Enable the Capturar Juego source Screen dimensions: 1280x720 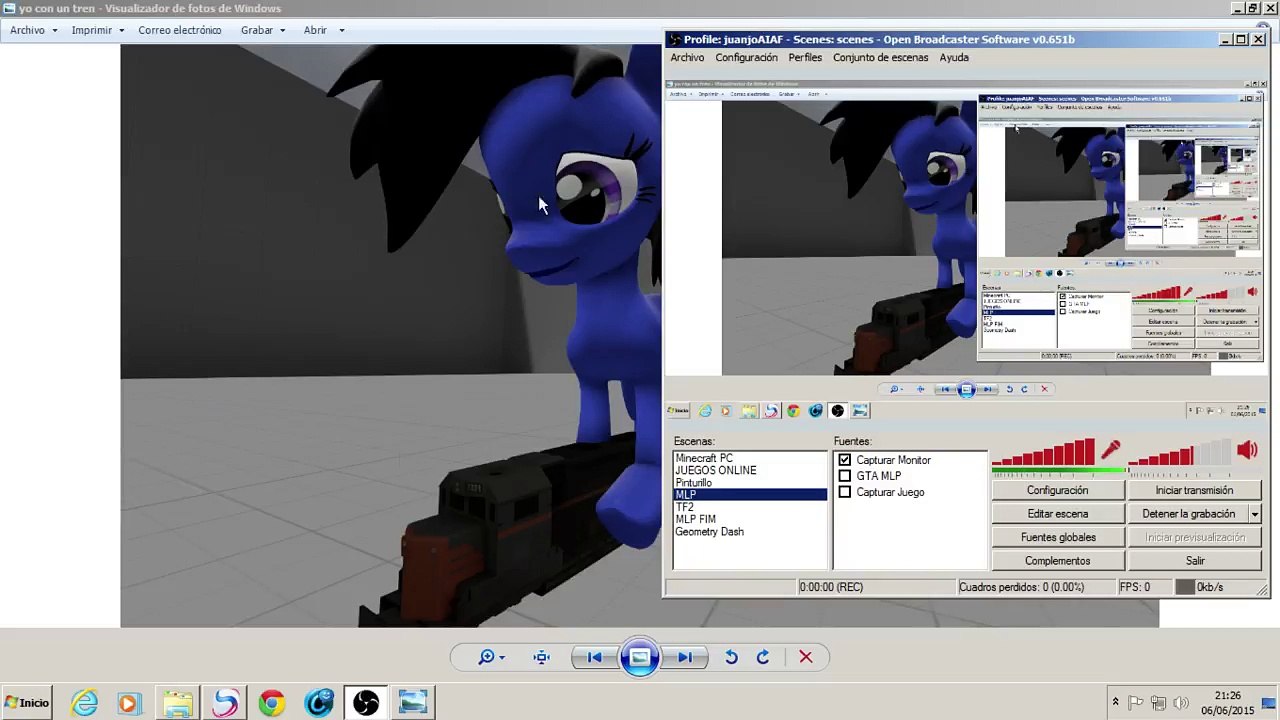[x=845, y=492]
